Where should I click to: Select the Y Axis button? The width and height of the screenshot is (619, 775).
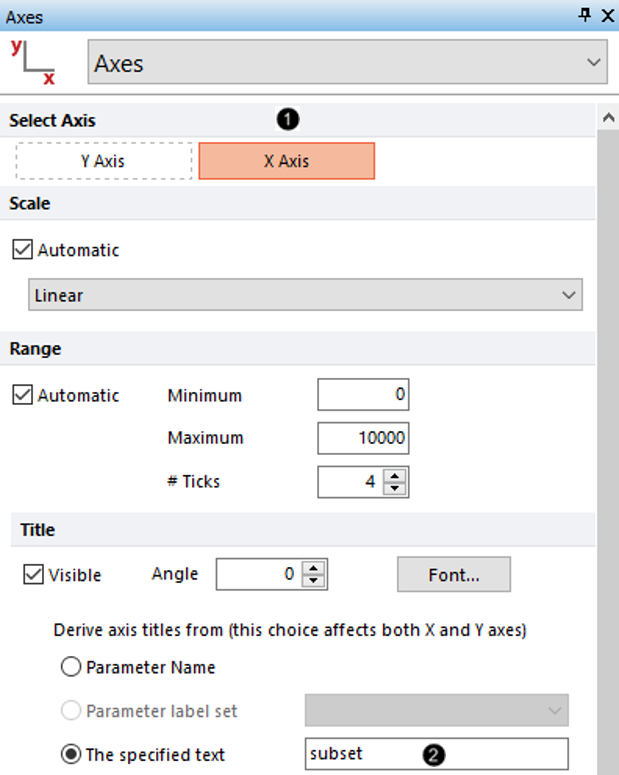pos(104,161)
